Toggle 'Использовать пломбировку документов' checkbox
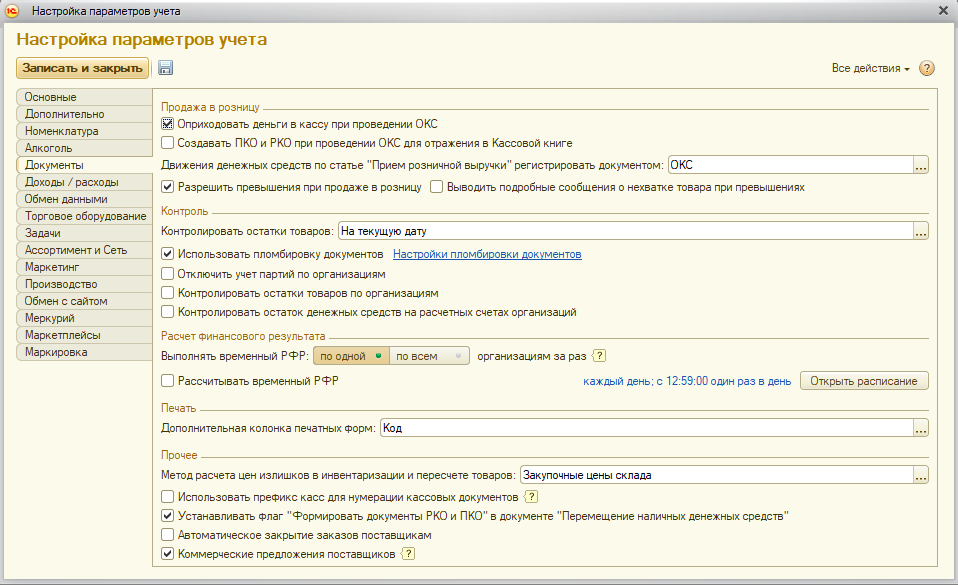This screenshot has height=585, width=958. pos(167,254)
